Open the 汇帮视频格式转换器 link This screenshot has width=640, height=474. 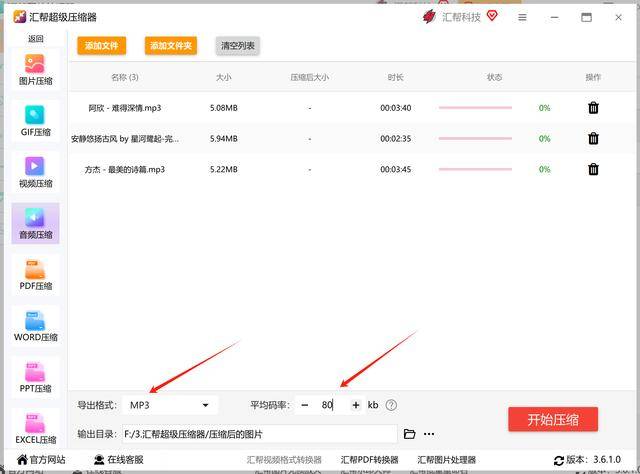tap(284, 460)
